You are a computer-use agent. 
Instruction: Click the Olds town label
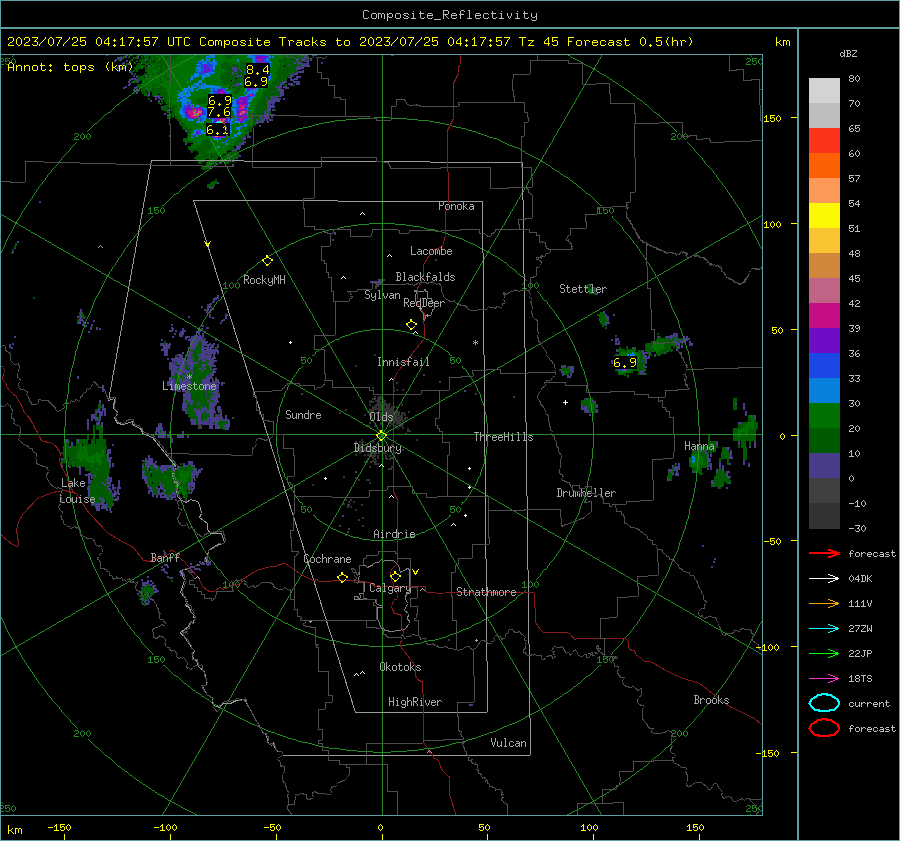click(381, 417)
